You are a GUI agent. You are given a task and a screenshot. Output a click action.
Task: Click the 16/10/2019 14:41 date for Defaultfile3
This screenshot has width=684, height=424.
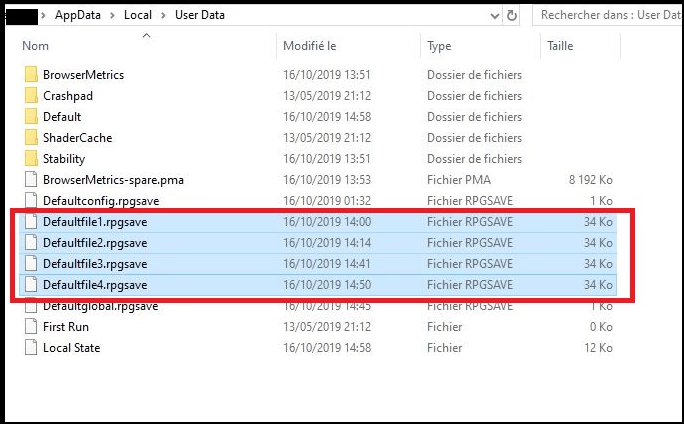coord(327,263)
